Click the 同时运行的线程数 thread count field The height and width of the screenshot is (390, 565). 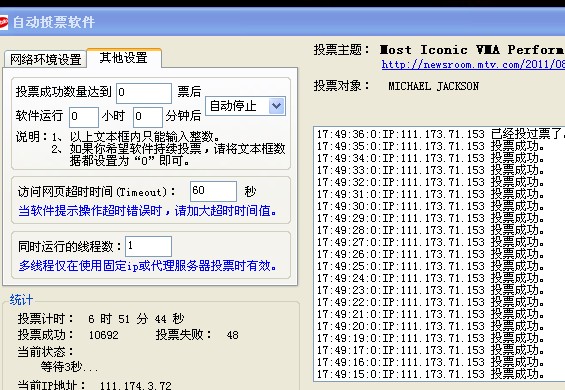click(x=148, y=247)
